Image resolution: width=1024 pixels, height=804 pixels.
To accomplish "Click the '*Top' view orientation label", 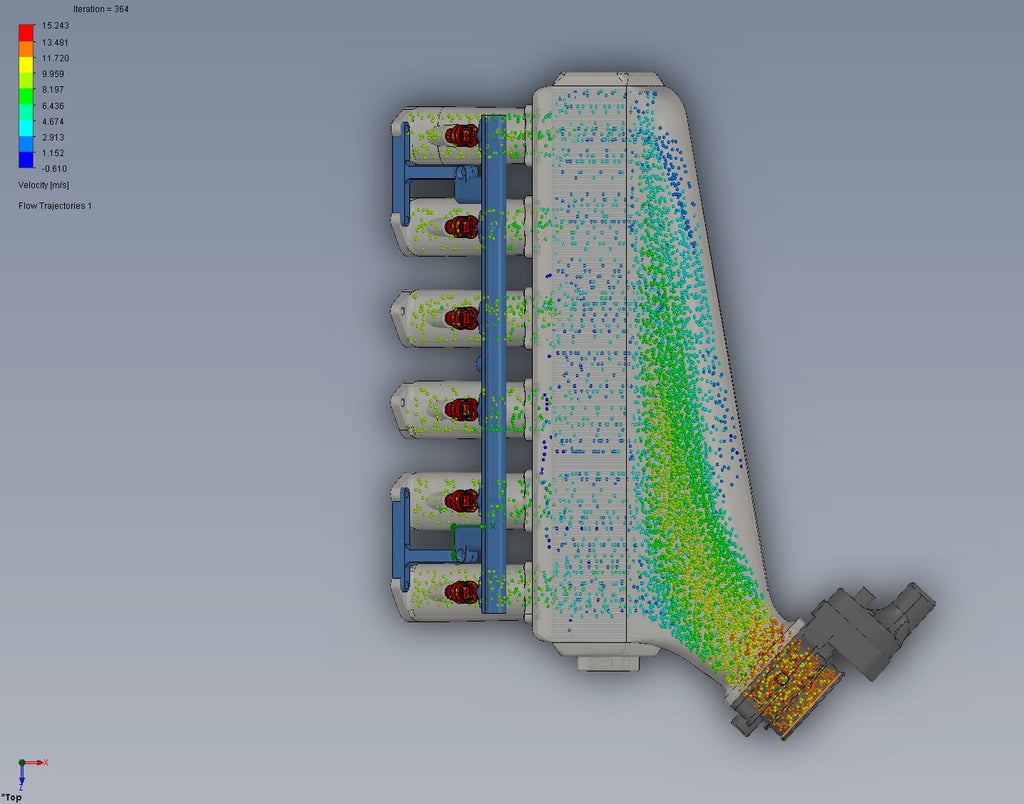I will pyautogui.click(x=12, y=797).
